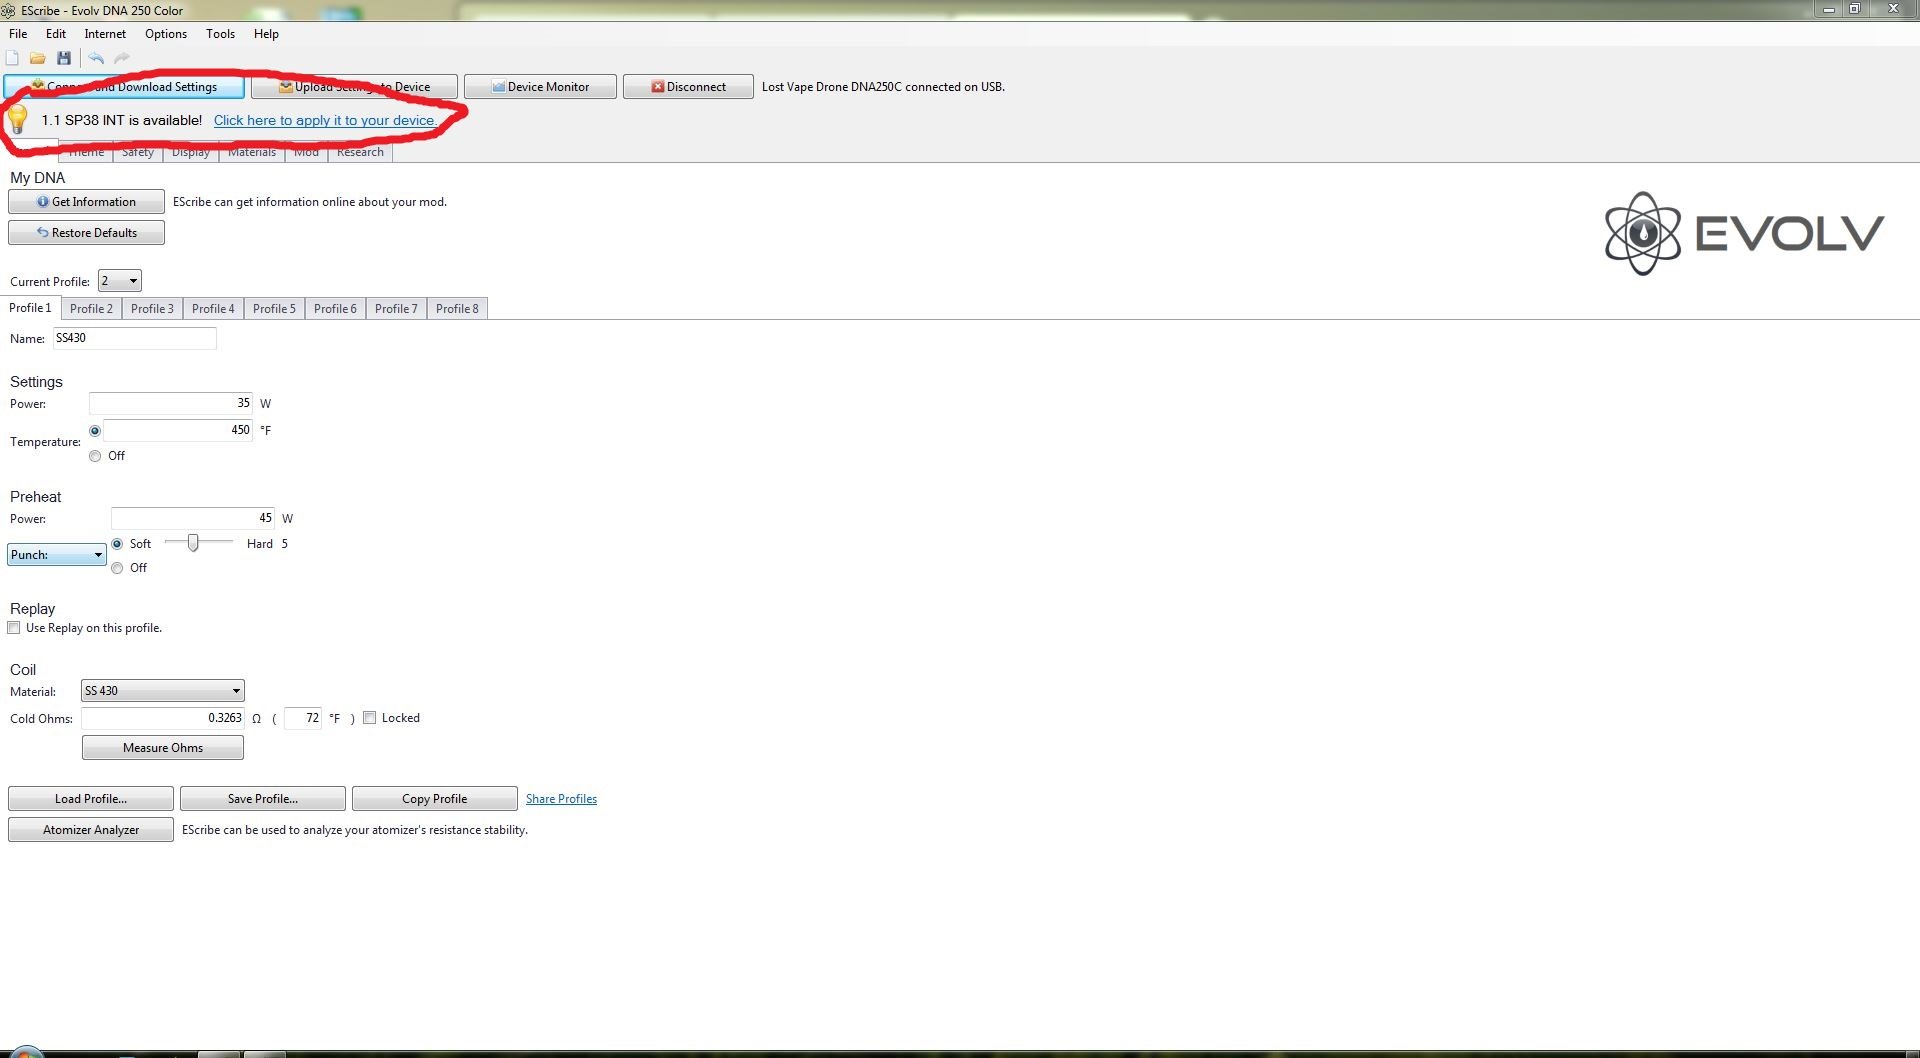
Task: Click the Undo arrow icon
Action: [96, 58]
